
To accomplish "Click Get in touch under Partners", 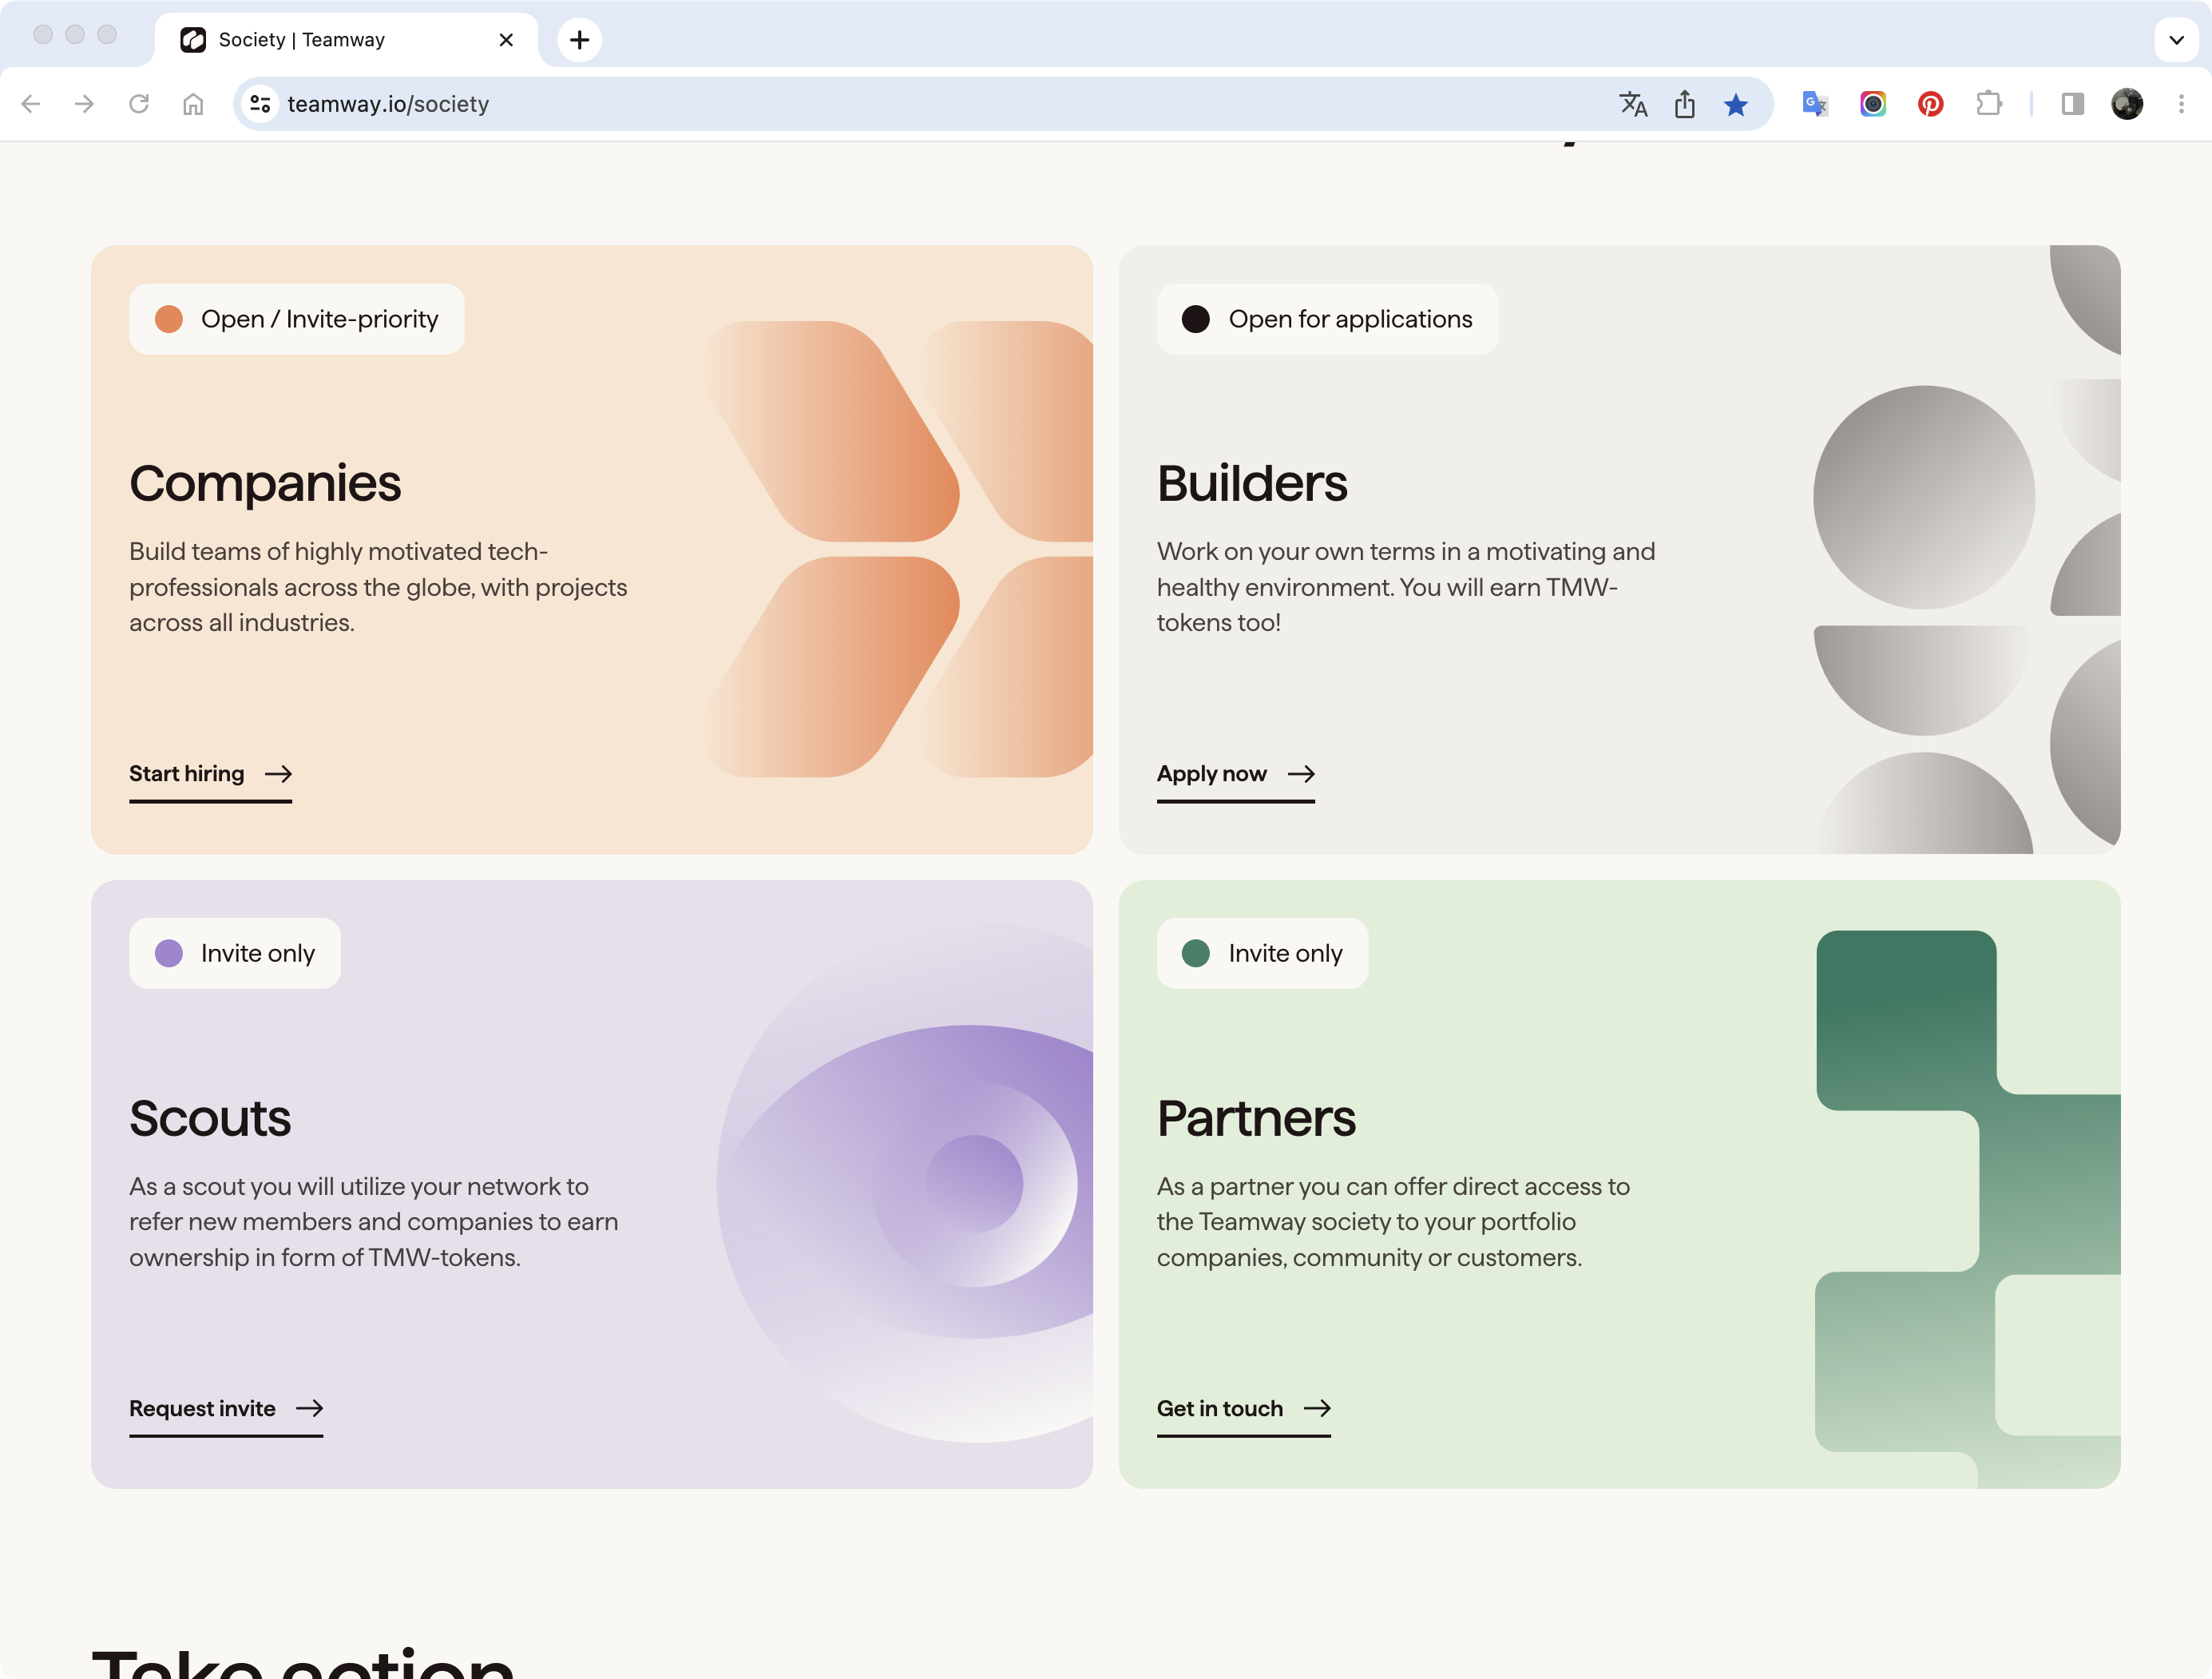I will [x=1219, y=1408].
